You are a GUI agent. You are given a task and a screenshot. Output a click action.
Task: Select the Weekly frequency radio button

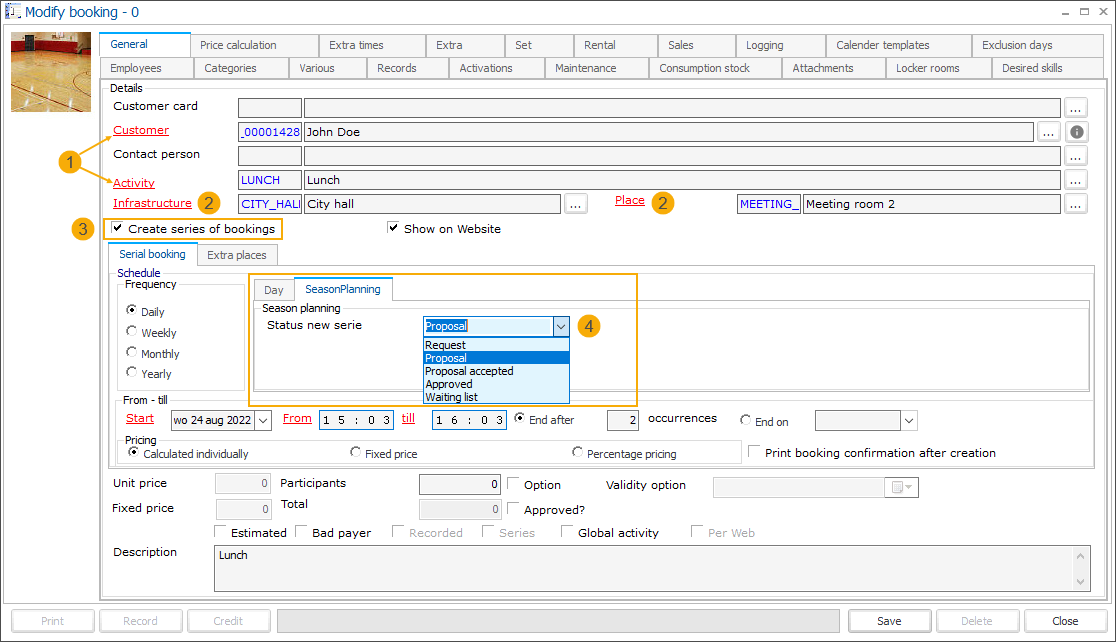(131, 333)
